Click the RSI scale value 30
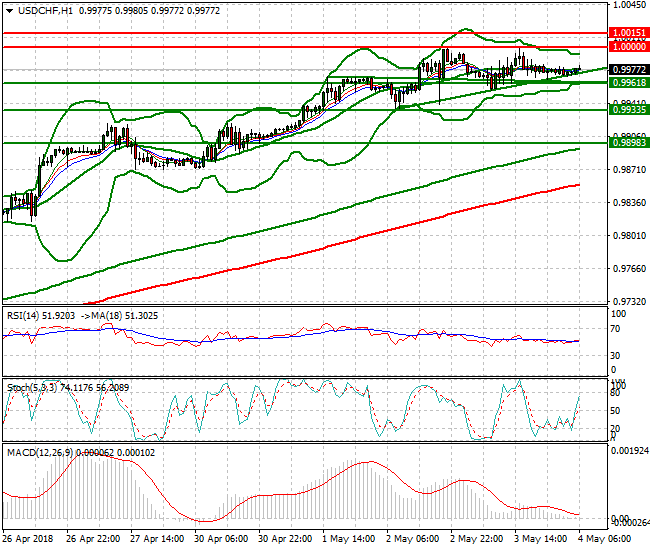 pyautogui.click(x=616, y=356)
